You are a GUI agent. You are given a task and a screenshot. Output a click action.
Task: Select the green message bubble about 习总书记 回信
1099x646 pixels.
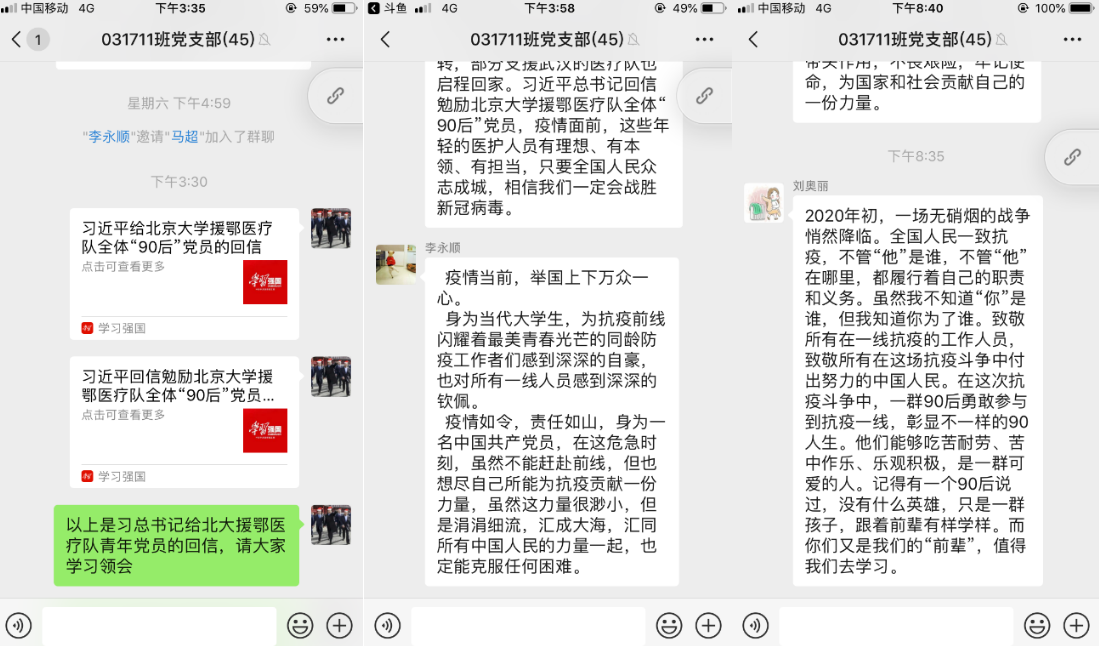coord(176,545)
